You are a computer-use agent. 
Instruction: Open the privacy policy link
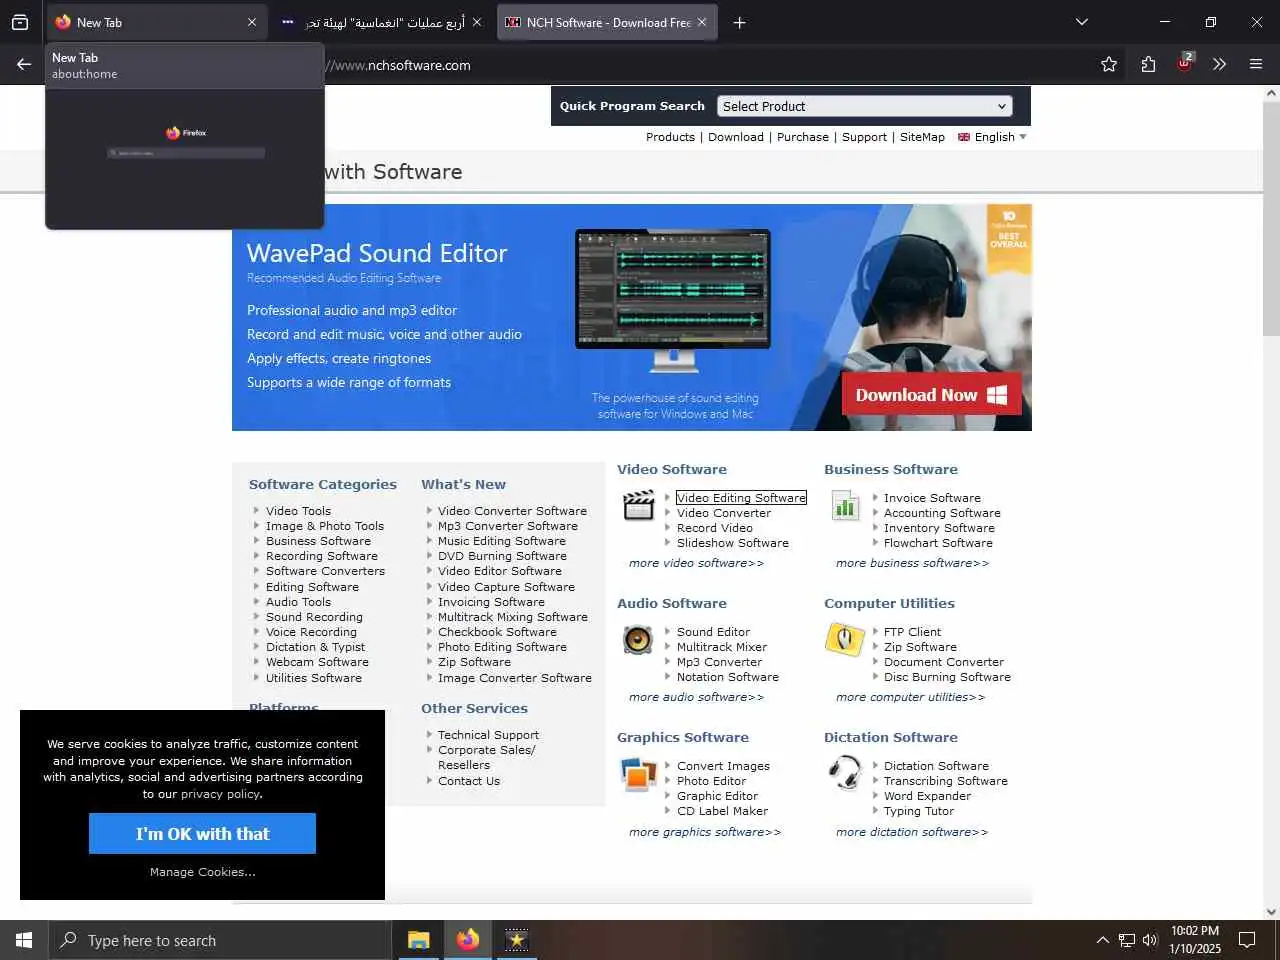click(221, 794)
